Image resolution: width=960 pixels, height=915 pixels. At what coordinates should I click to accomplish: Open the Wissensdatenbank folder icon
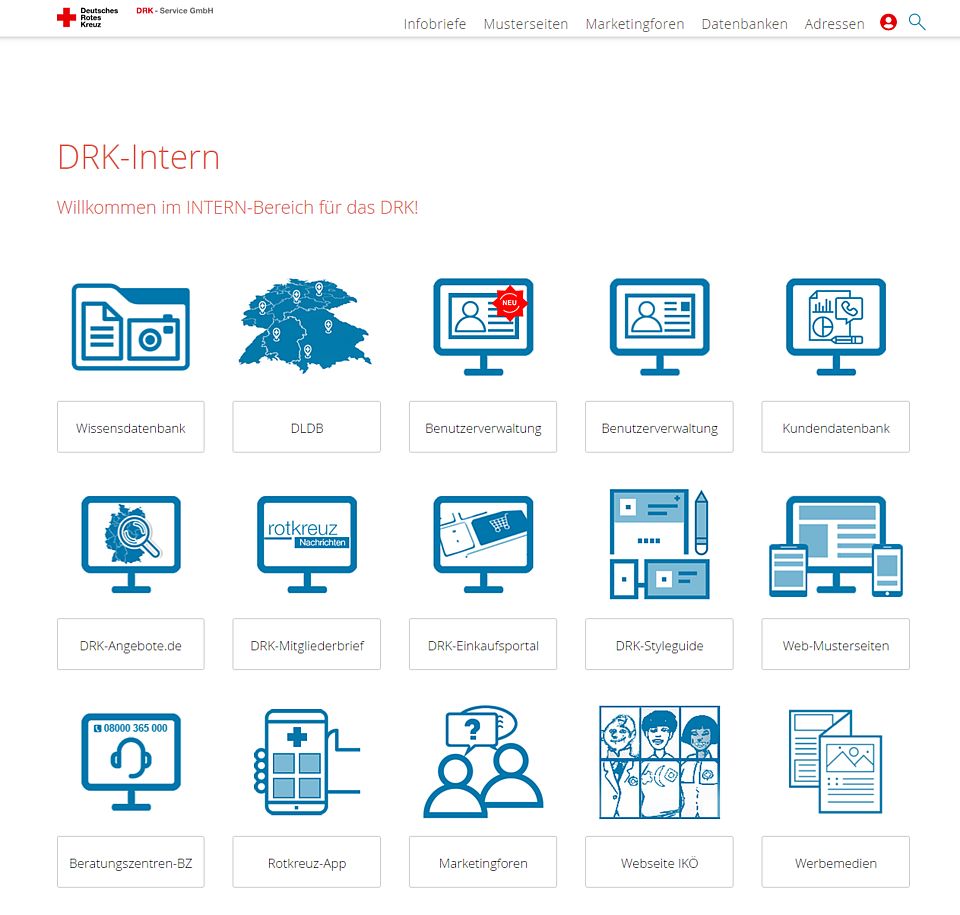130,325
